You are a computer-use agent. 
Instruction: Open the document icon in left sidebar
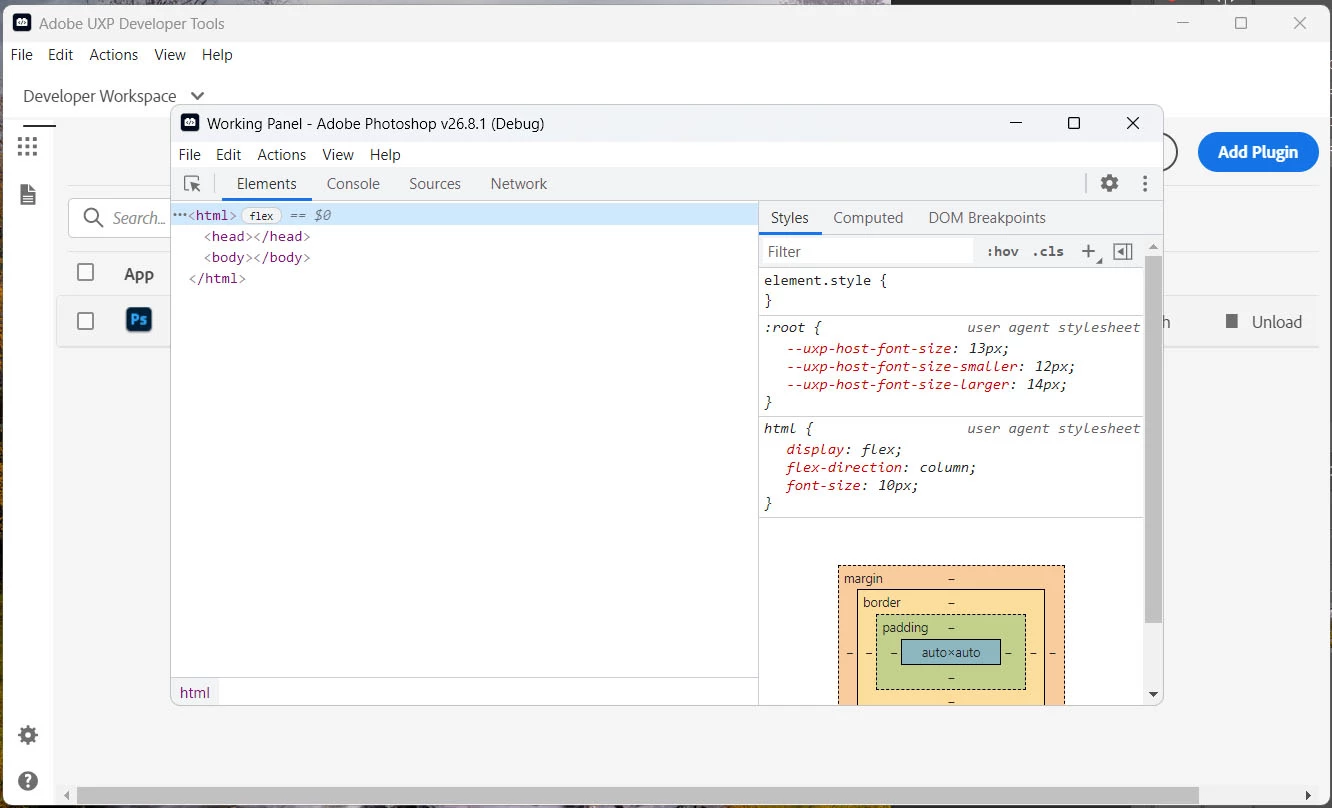(28, 195)
